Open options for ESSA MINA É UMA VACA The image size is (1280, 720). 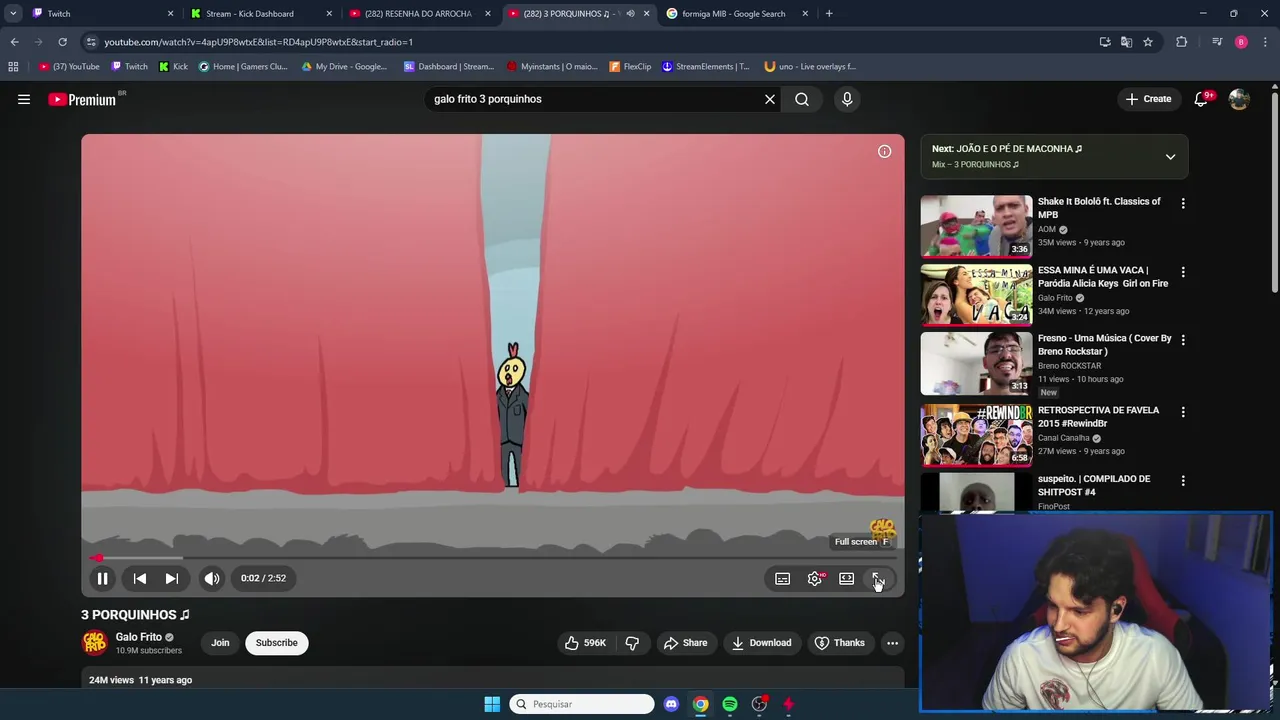pos(1183,272)
